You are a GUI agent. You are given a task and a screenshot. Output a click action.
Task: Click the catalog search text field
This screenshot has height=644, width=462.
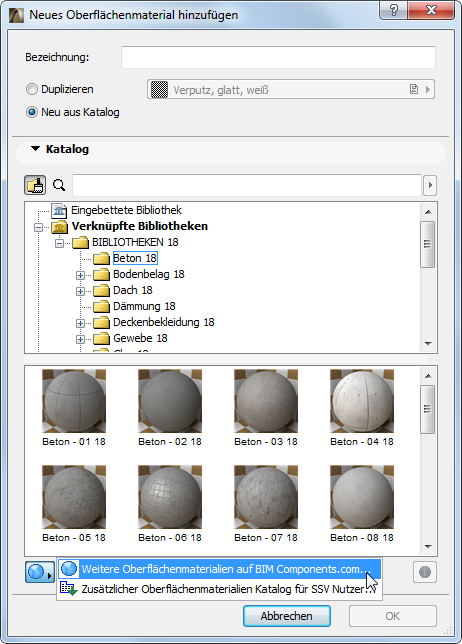pos(247,185)
